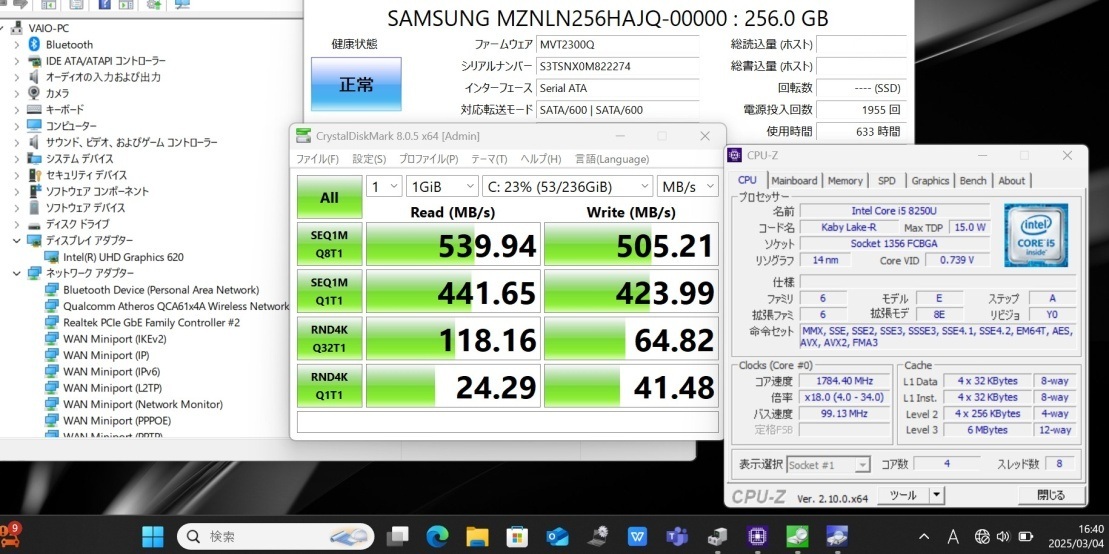Screen dimensions: 1109x554
Task: Click the keyboard (キーボード) device icon
Action: [34, 110]
